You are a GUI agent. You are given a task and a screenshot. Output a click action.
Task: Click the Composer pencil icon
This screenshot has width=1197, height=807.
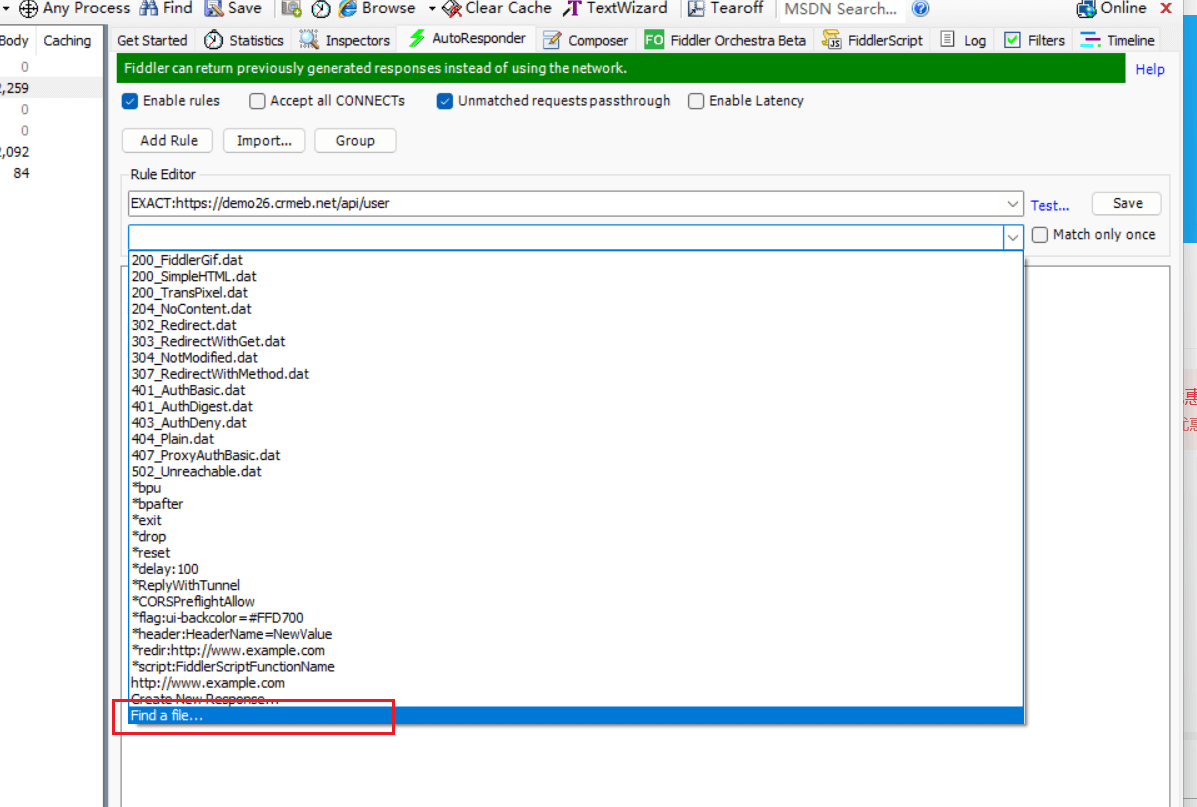coord(552,40)
